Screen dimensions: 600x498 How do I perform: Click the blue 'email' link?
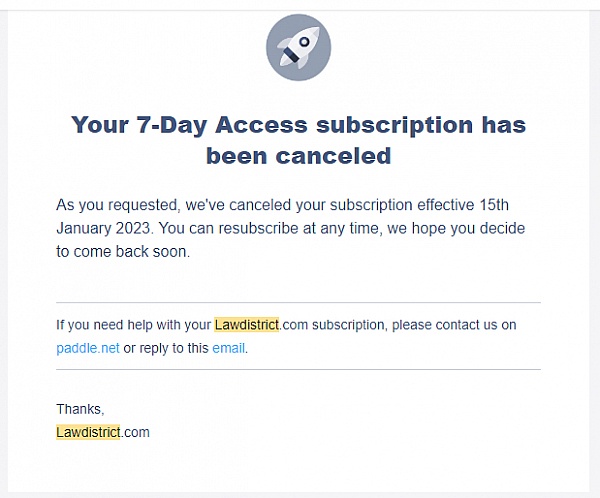tap(228, 349)
